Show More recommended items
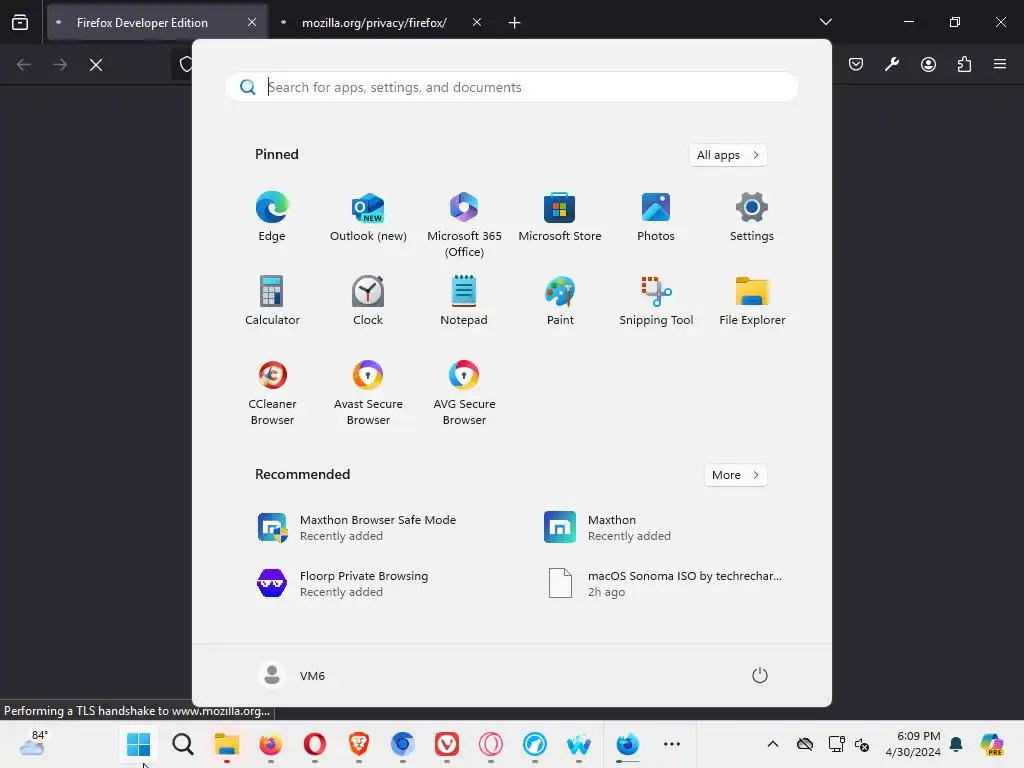The width and height of the screenshot is (1024, 768). (735, 475)
